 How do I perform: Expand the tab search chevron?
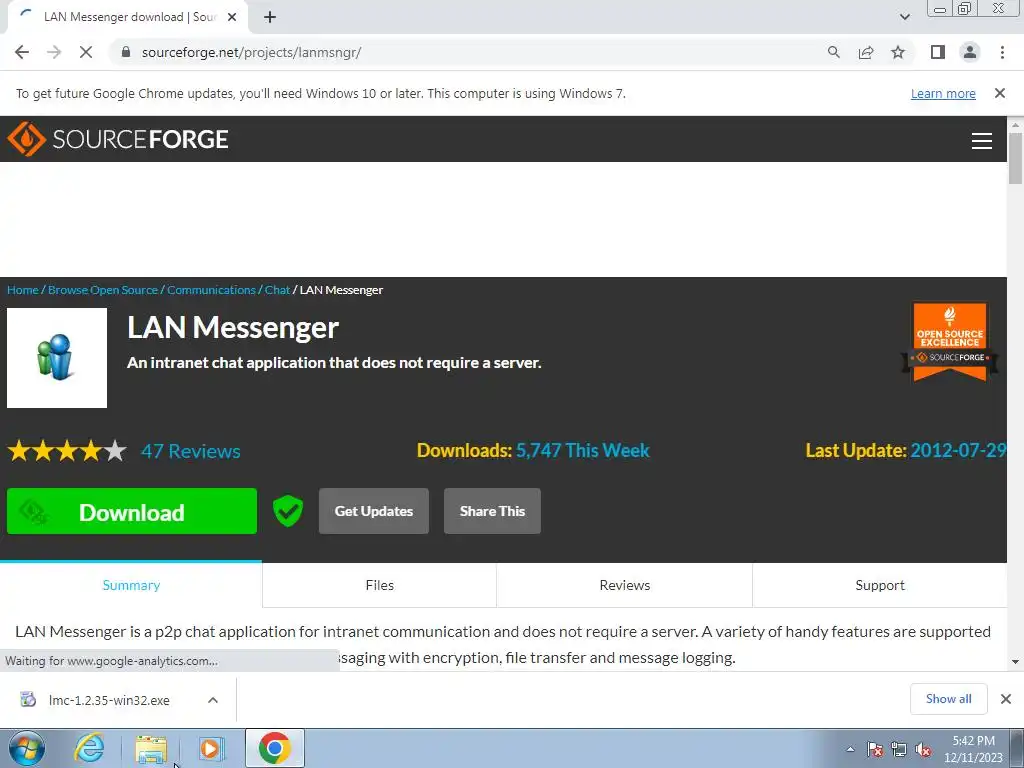click(904, 17)
